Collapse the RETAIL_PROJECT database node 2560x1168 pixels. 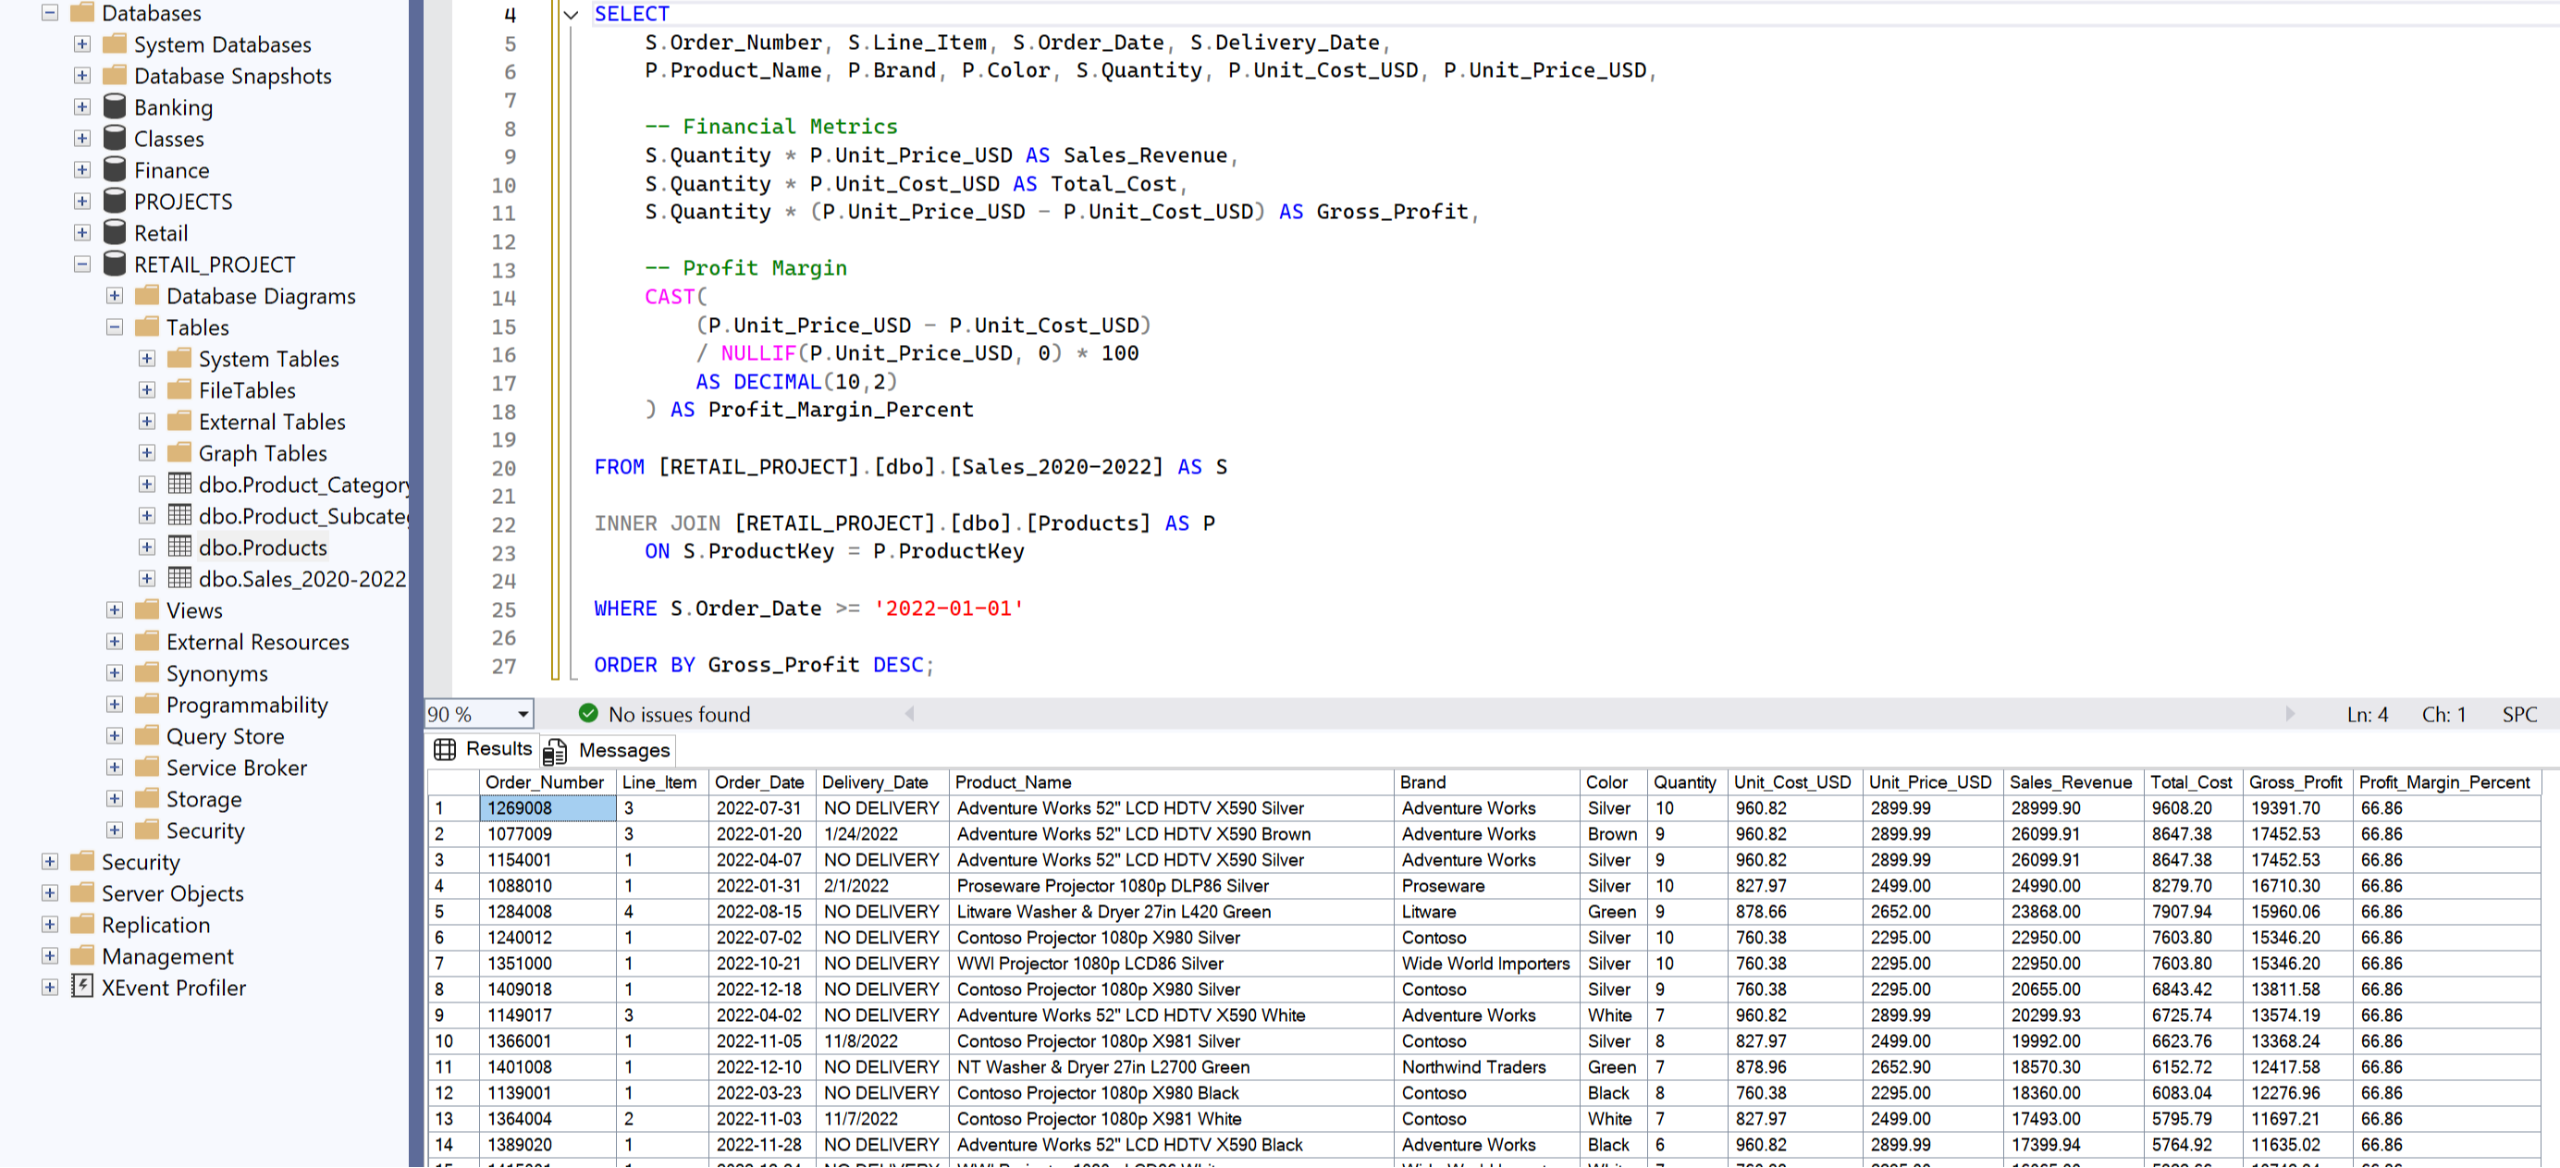(x=82, y=264)
